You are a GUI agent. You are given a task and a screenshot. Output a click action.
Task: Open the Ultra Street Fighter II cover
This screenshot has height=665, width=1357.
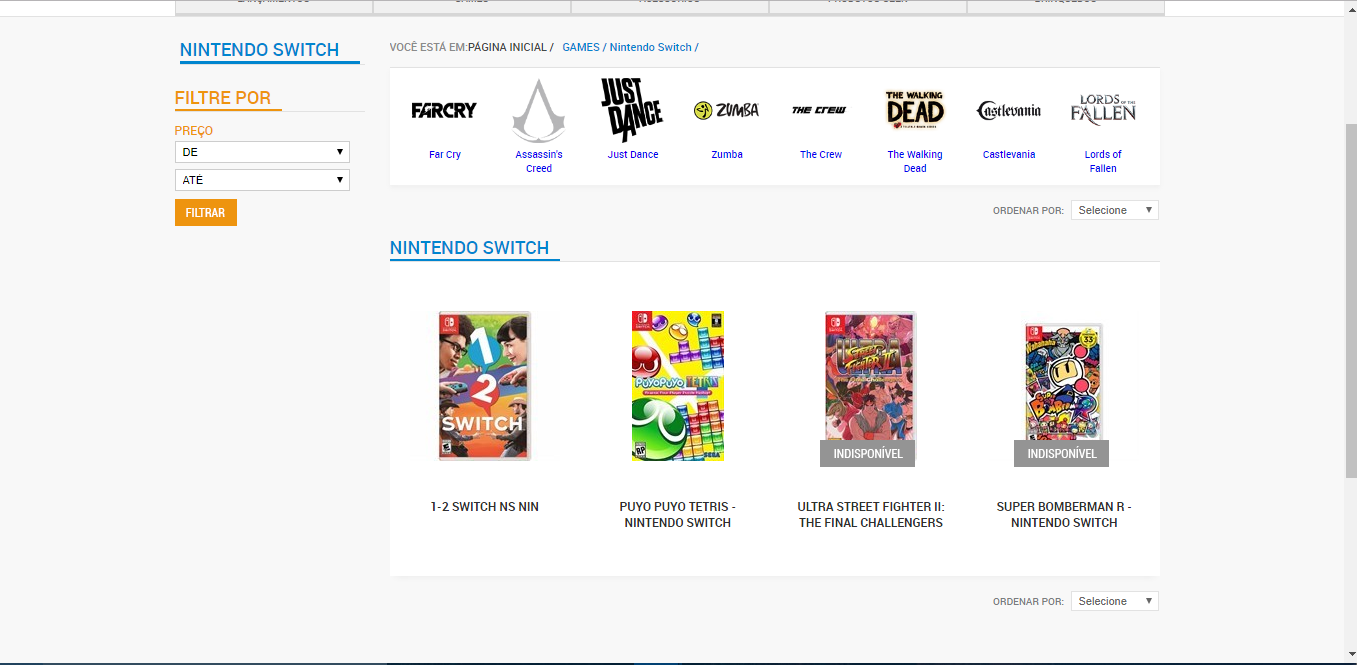870,388
